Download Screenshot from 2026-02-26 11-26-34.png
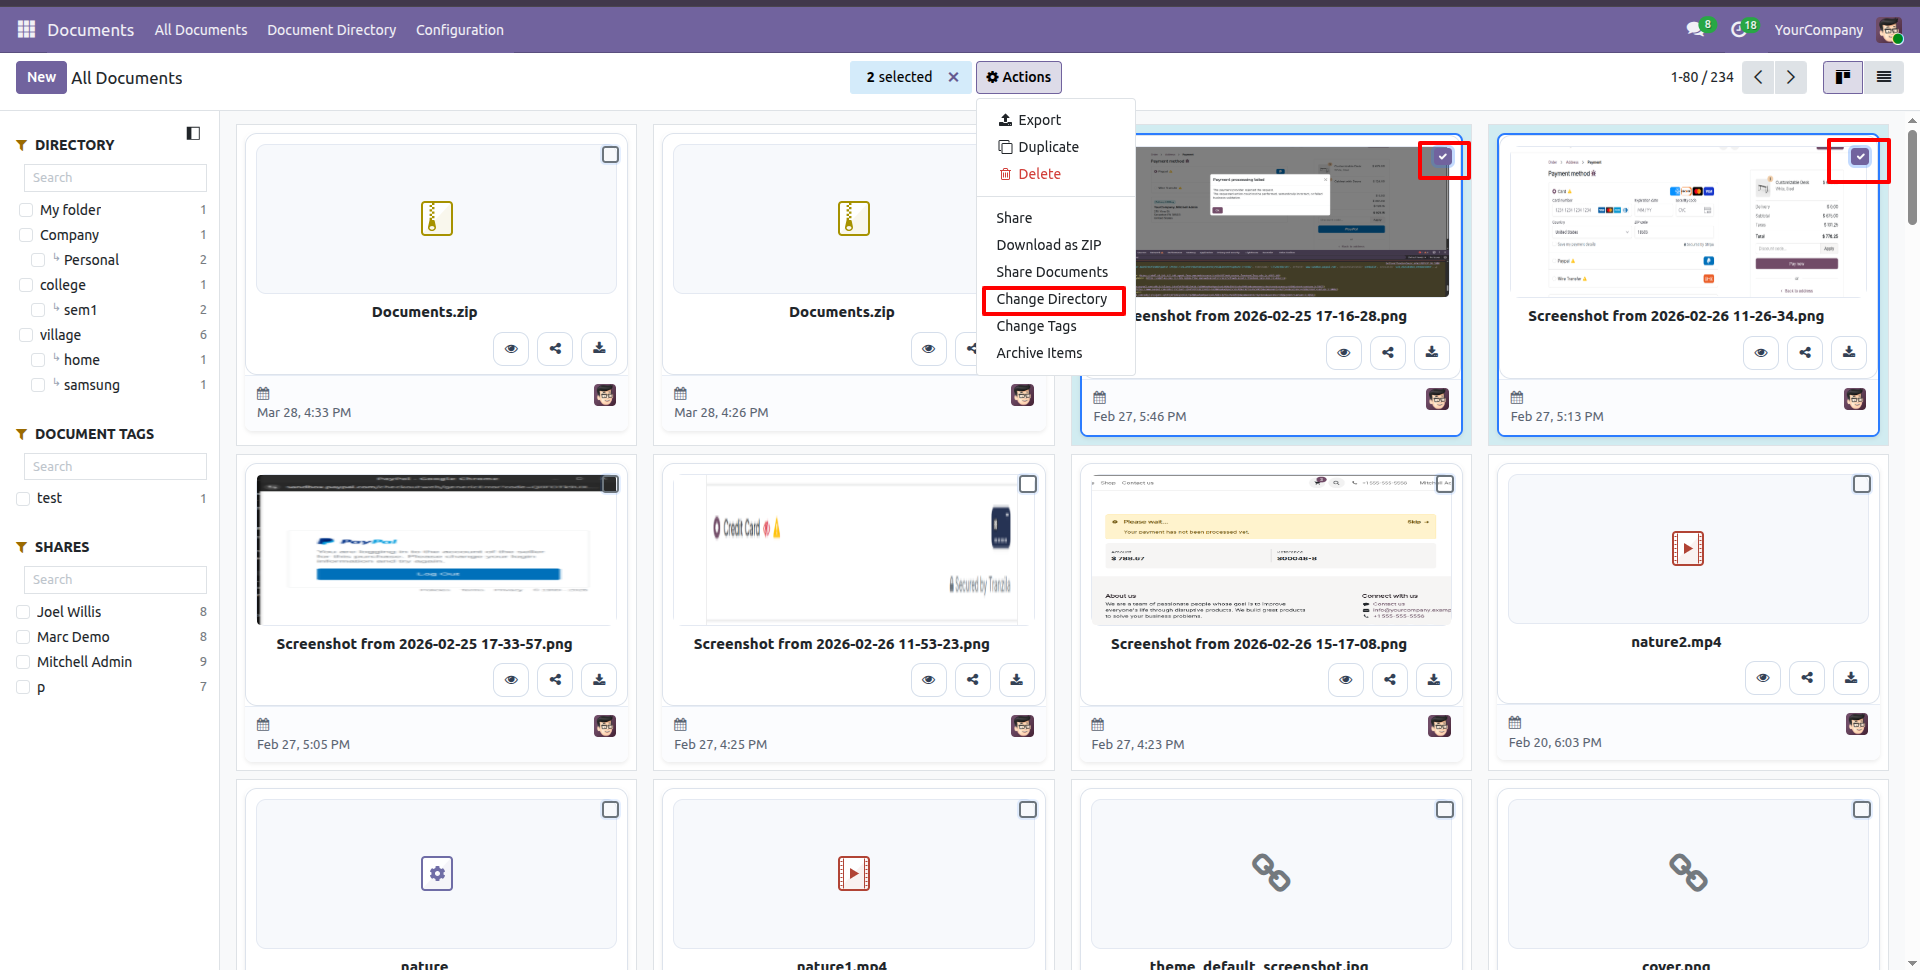Image resolution: width=1920 pixels, height=970 pixels. 1848,352
